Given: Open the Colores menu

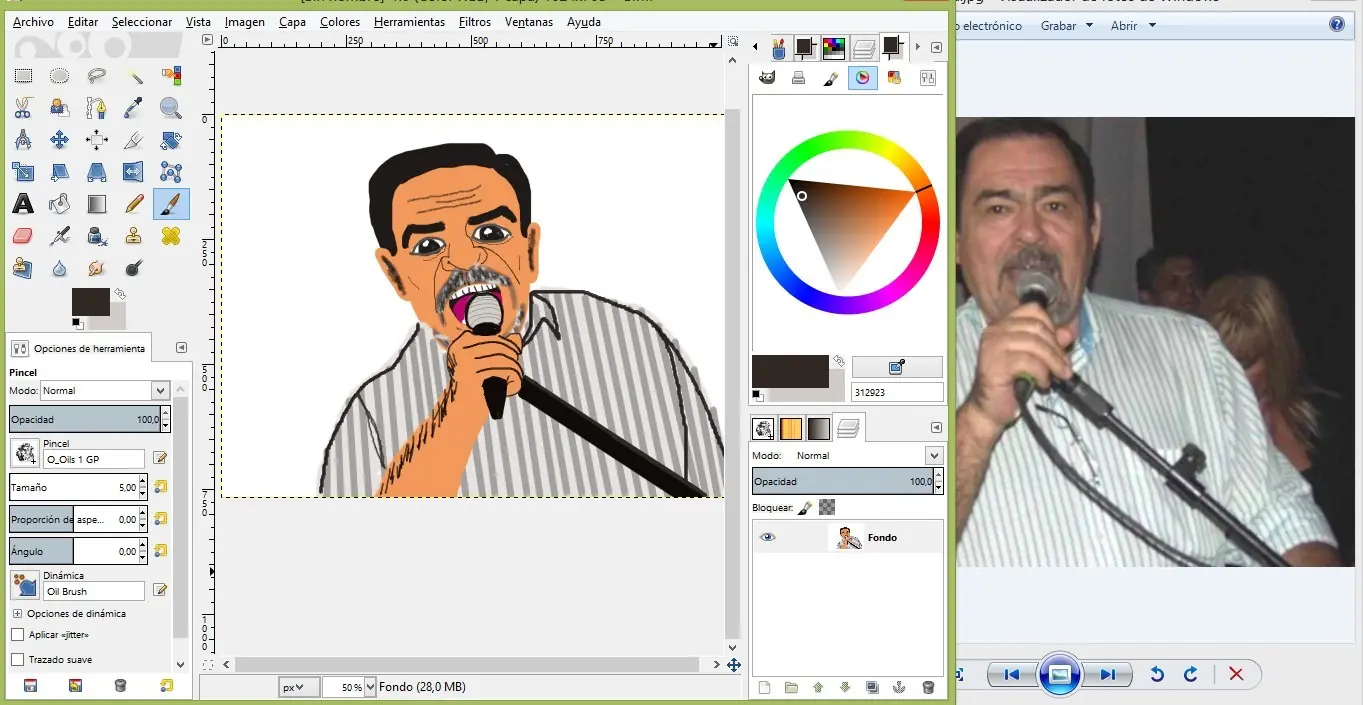Looking at the screenshot, I should click(x=340, y=22).
